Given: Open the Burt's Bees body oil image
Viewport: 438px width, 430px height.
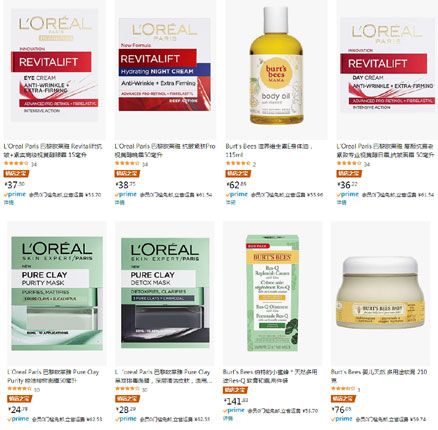Looking at the screenshot, I should (277, 65).
